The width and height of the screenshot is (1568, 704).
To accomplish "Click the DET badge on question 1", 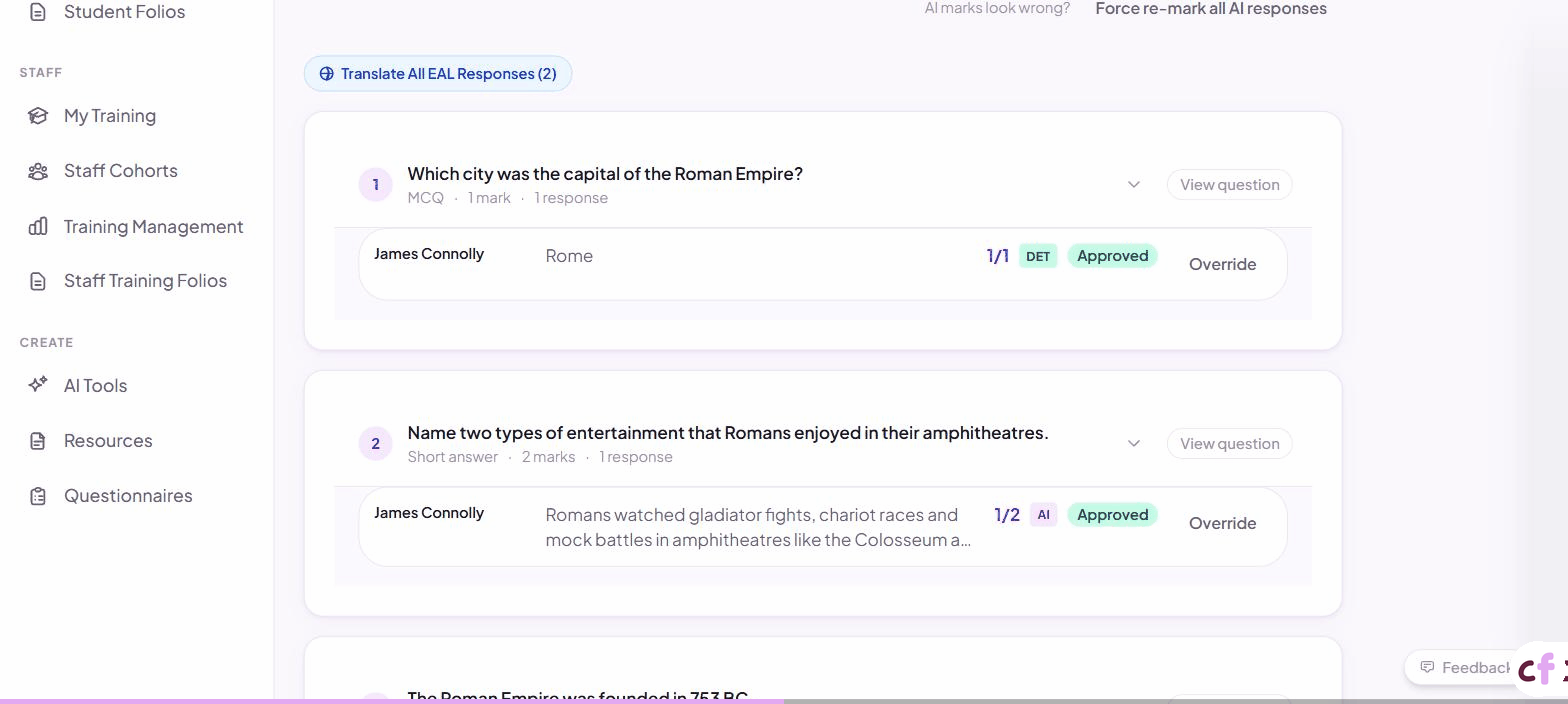I will (x=1038, y=257).
